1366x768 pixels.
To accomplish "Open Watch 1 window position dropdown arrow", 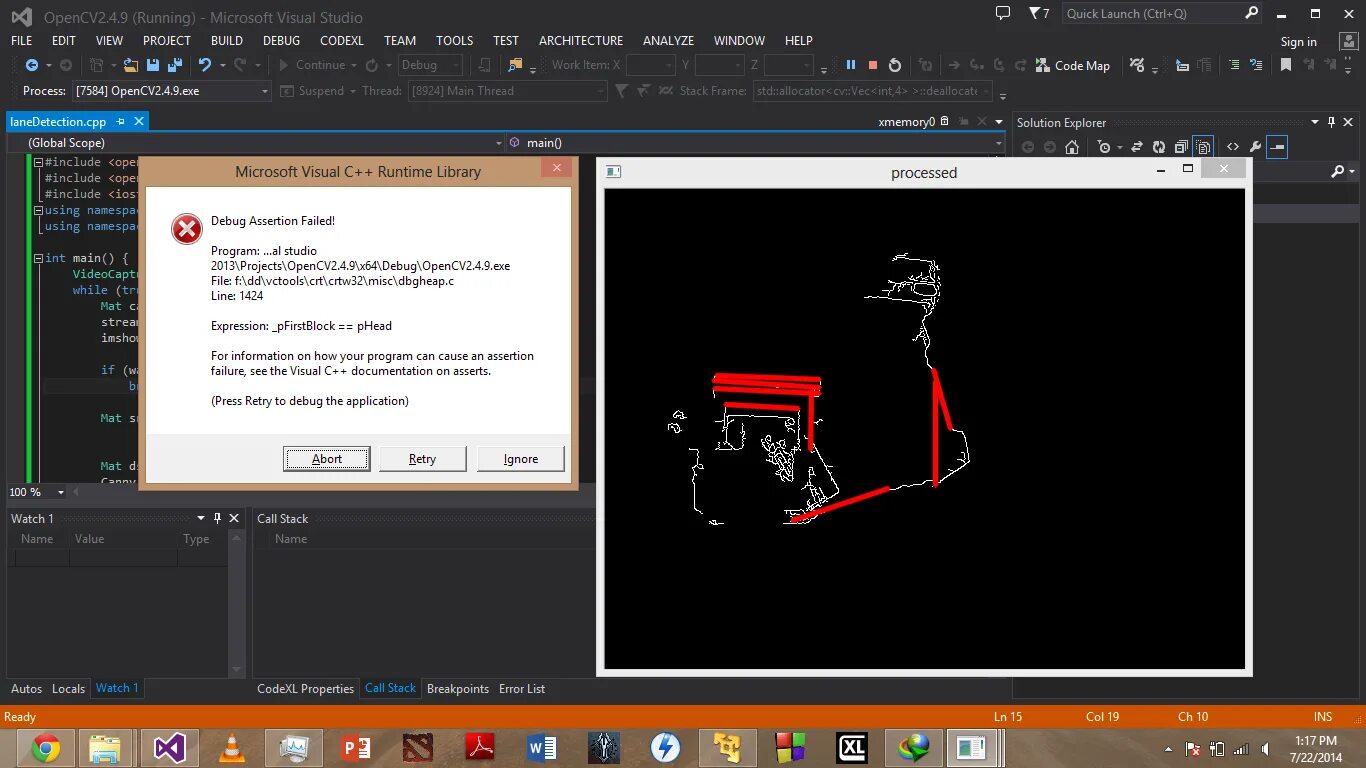I will pyautogui.click(x=201, y=518).
